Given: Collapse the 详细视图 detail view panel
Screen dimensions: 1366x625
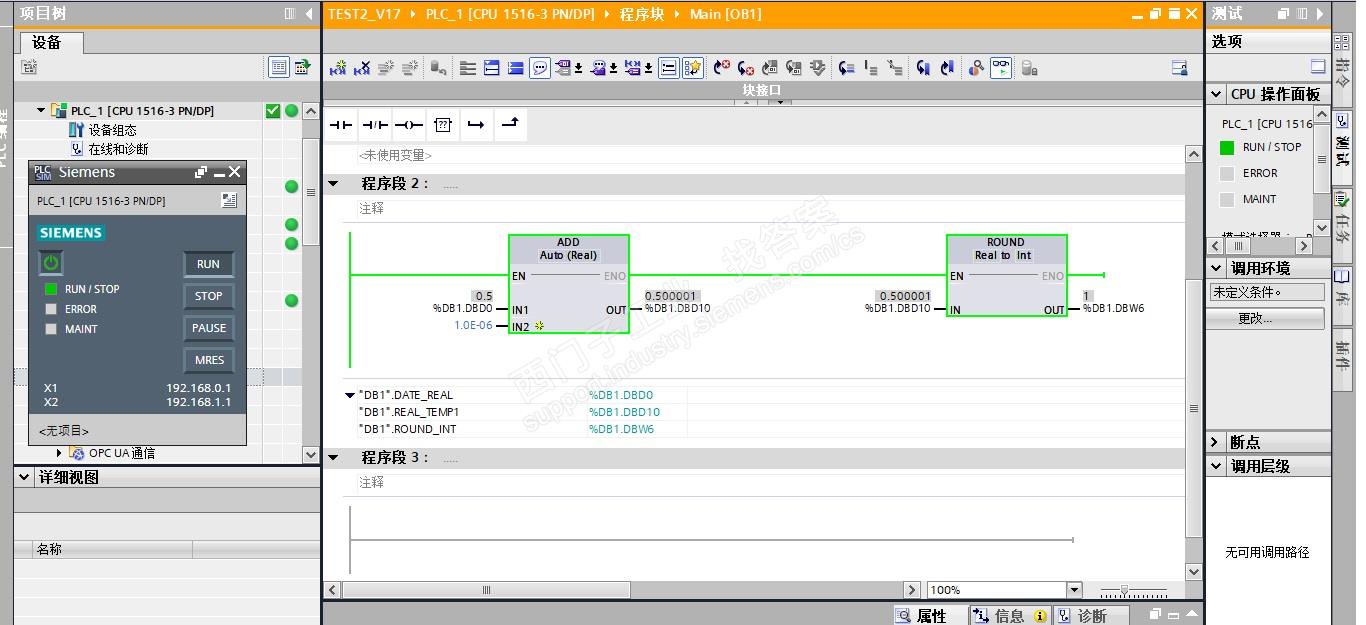Looking at the screenshot, I should coord(25,478).
